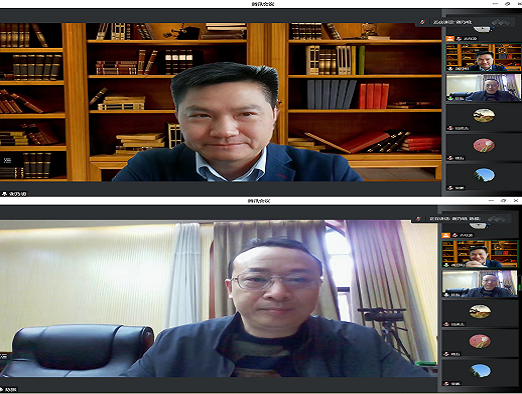The image size is (522, 394).
Task: Click the muted mic icon beside host badge, bottom window
Action: 455,235
